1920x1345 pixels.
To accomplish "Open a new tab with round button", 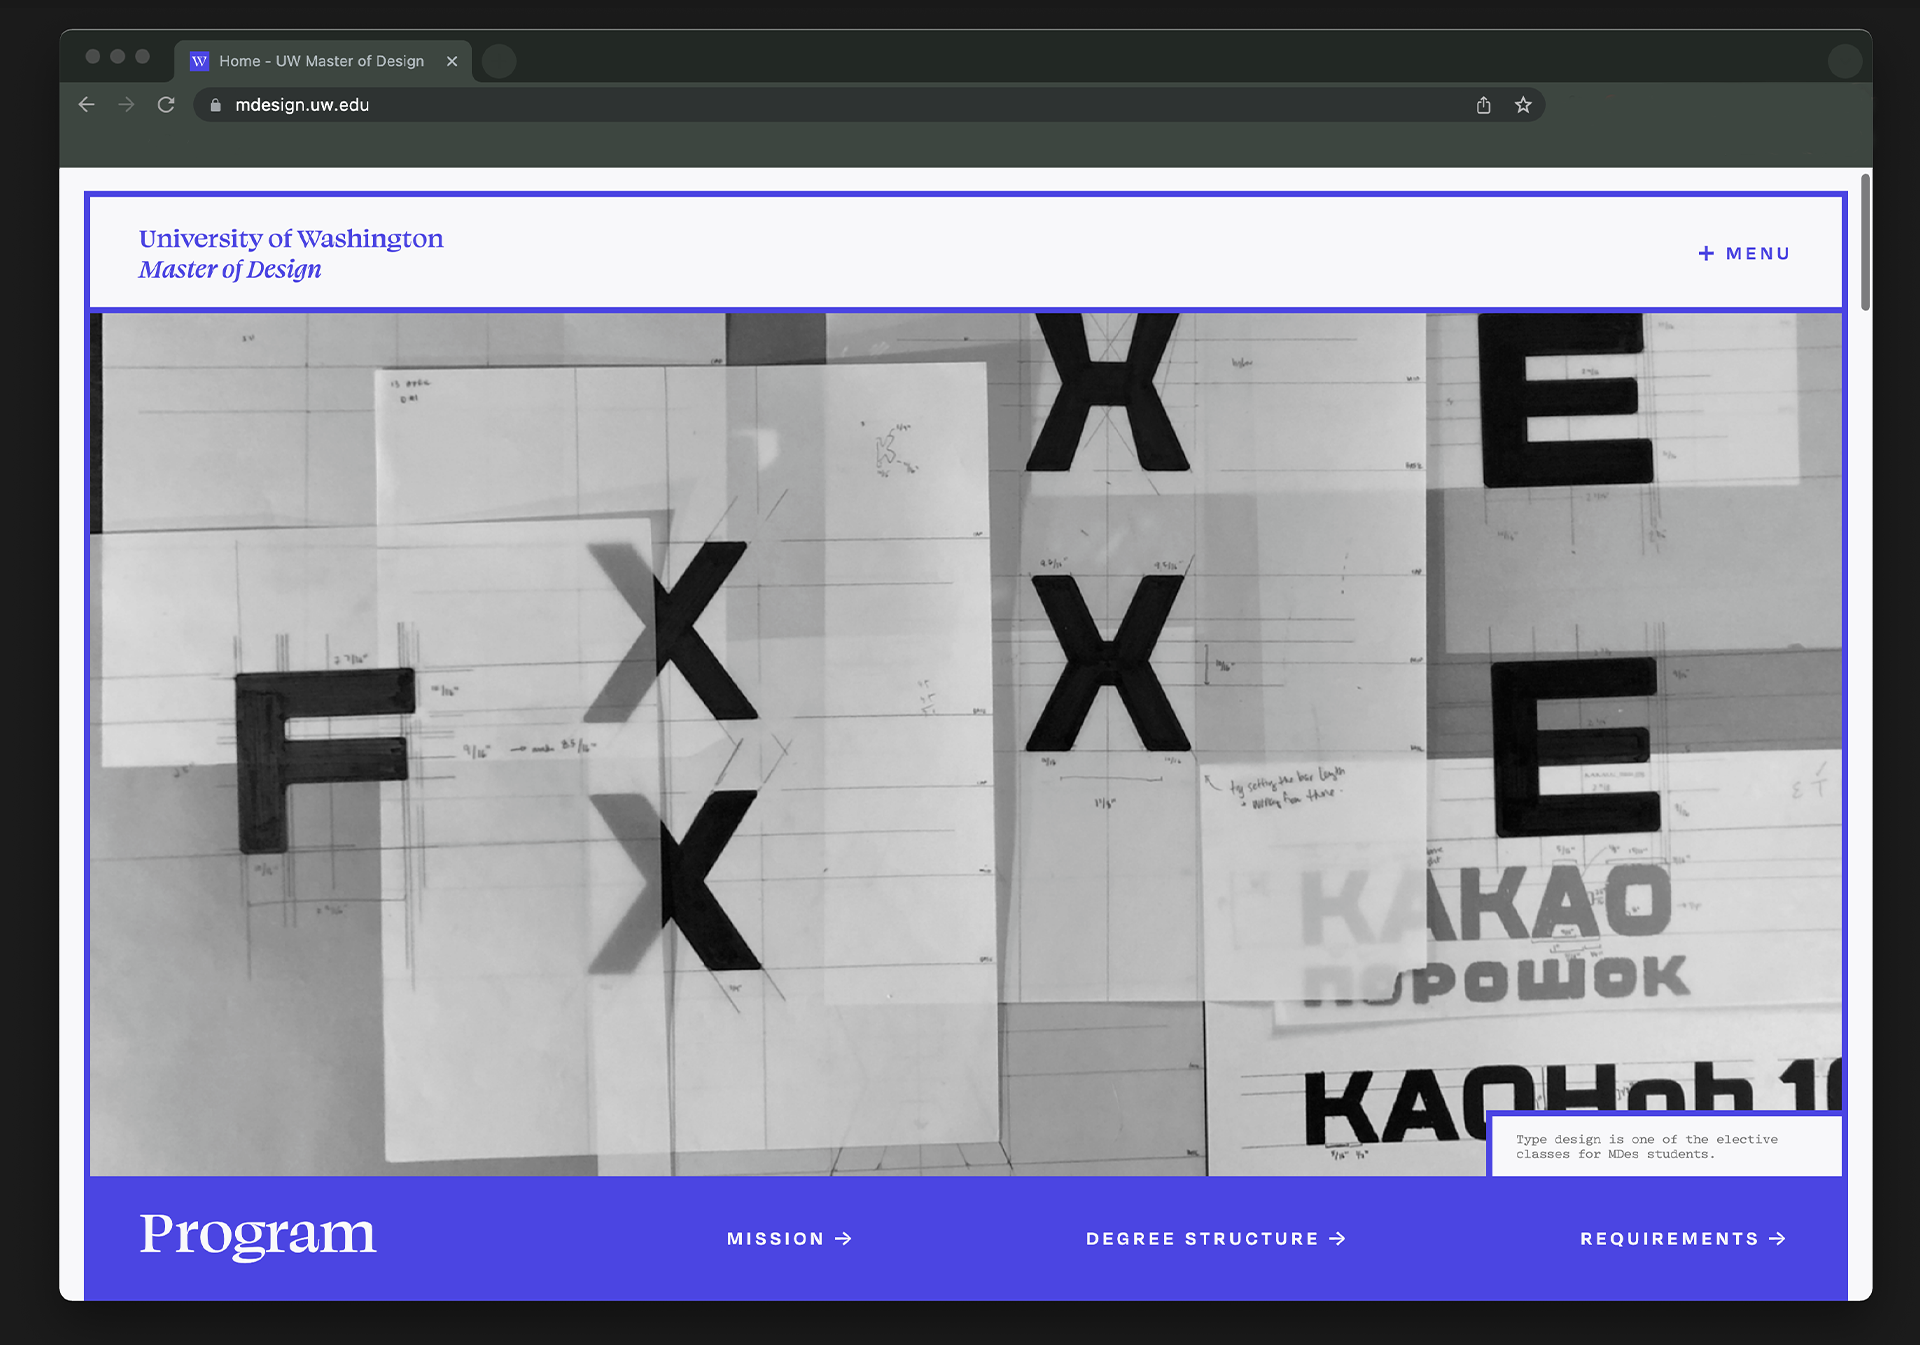I will [499, 61].
